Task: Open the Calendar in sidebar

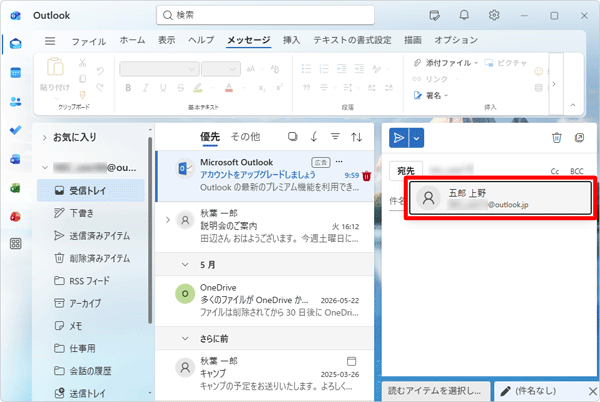Action: point(15,73)
